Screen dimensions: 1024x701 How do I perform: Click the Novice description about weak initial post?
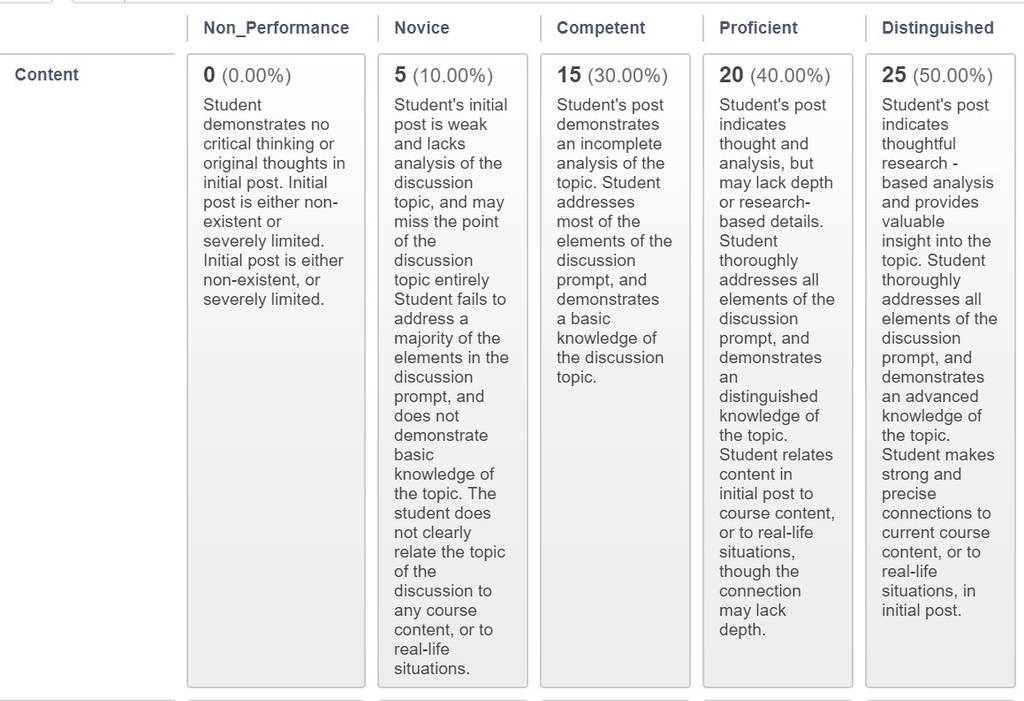coord(451,387)
